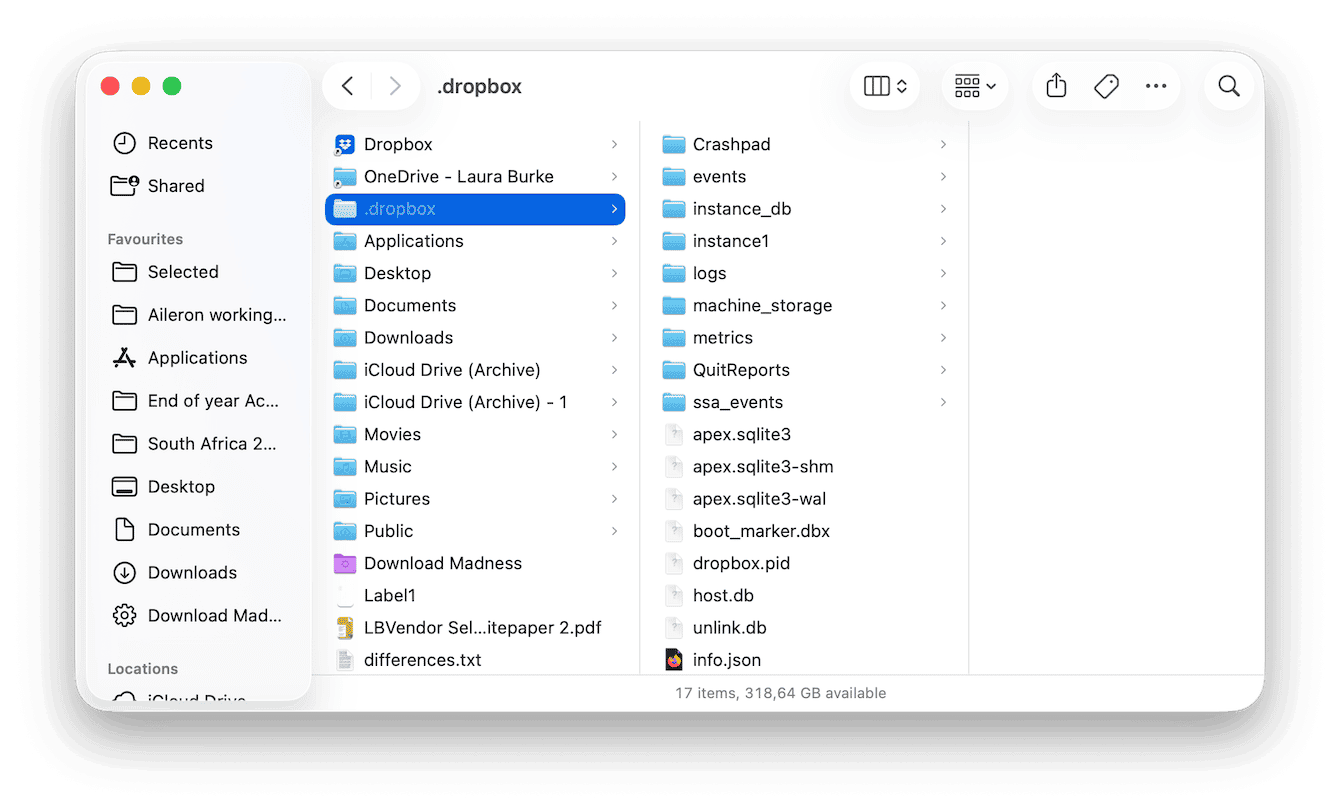Viewport: 1340px width, 811px height.
Task: Open the Dropbox folder with the Dropbox logo
Action: point(398,144)
